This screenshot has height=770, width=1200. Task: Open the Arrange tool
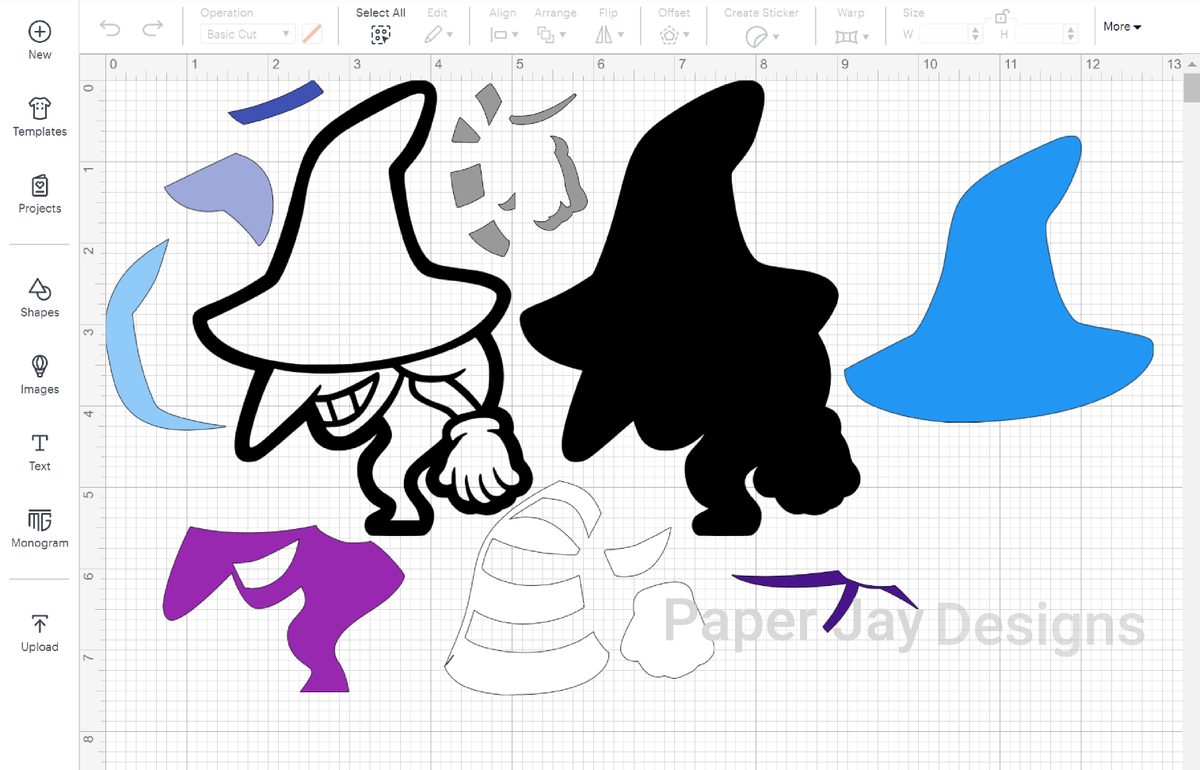(x=551, y=35)
